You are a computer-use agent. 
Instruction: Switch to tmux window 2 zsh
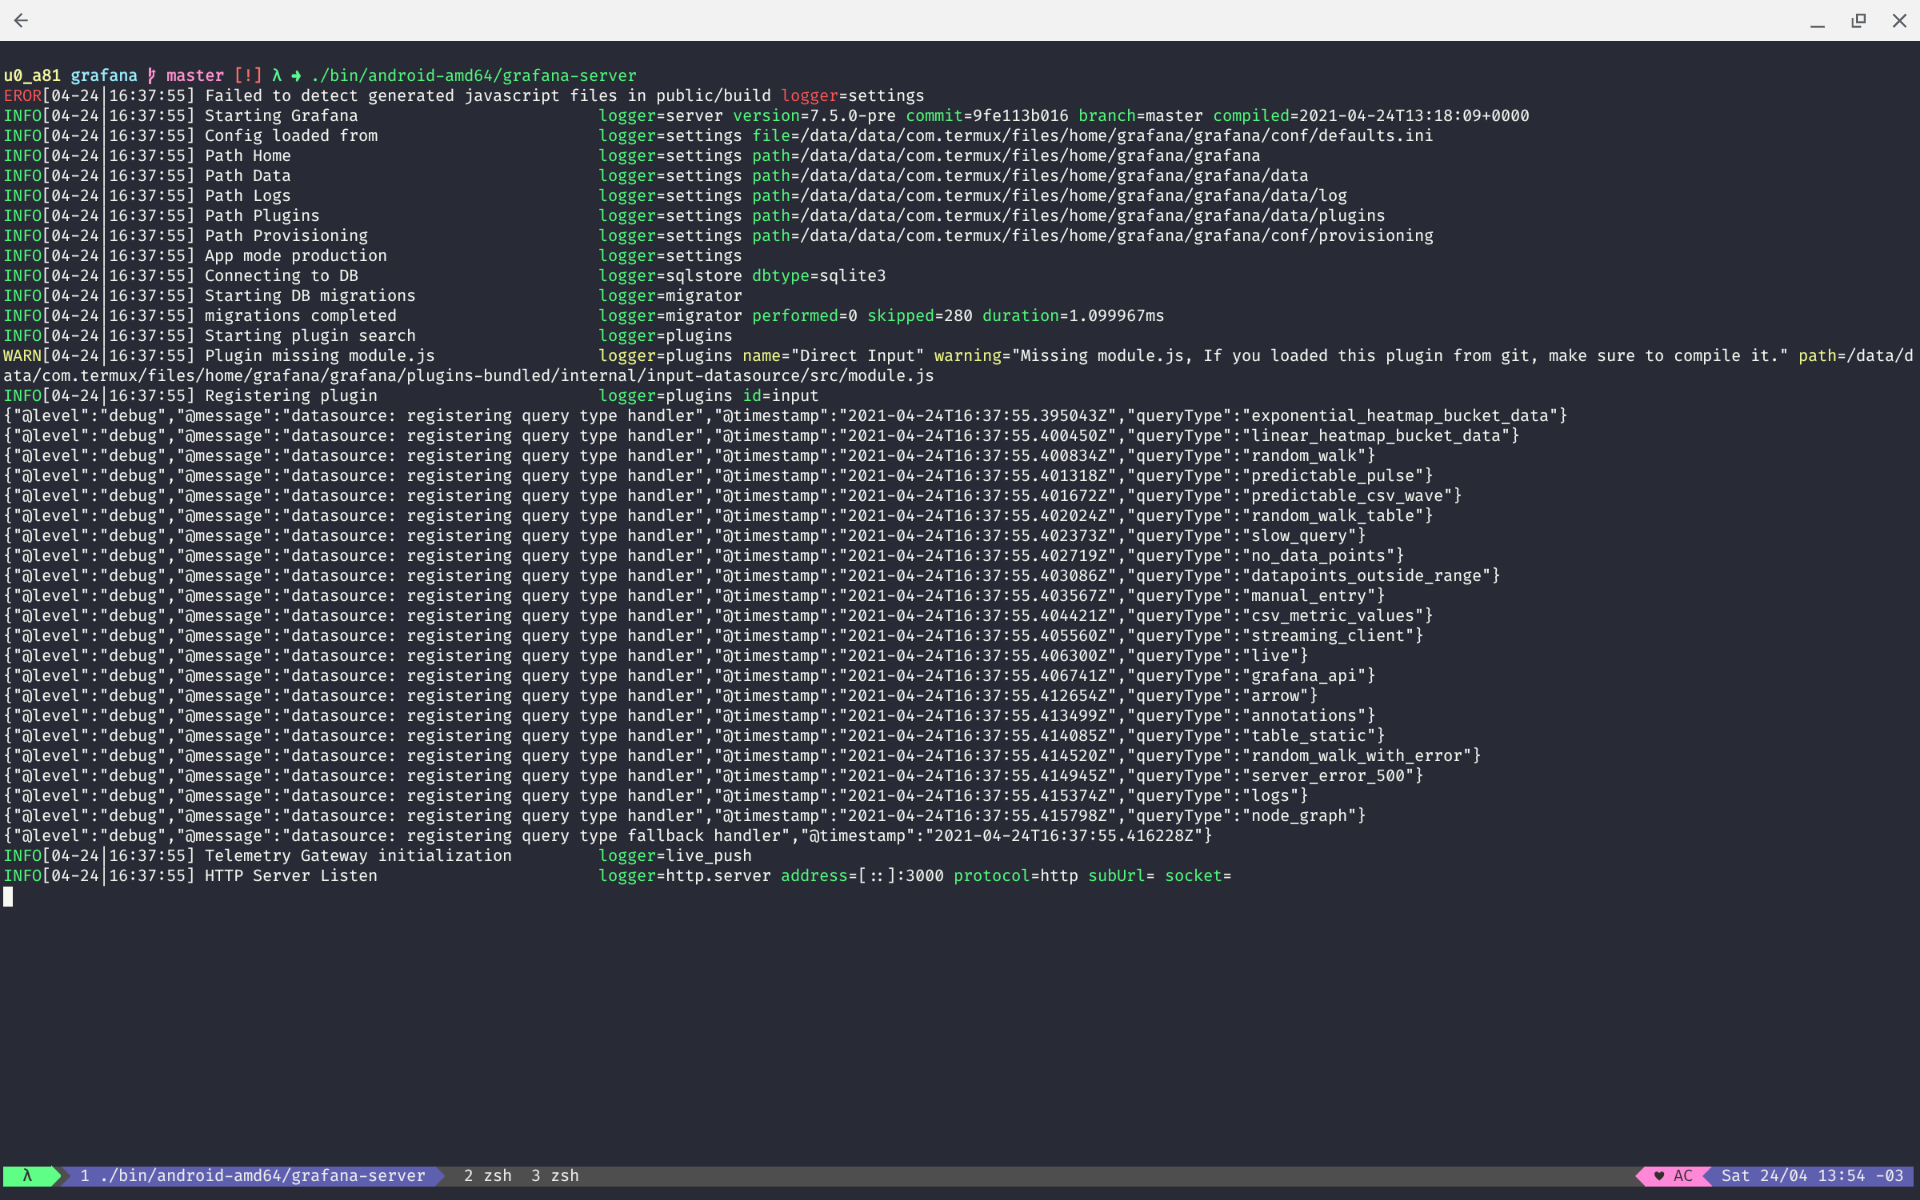pos(488,1176)
